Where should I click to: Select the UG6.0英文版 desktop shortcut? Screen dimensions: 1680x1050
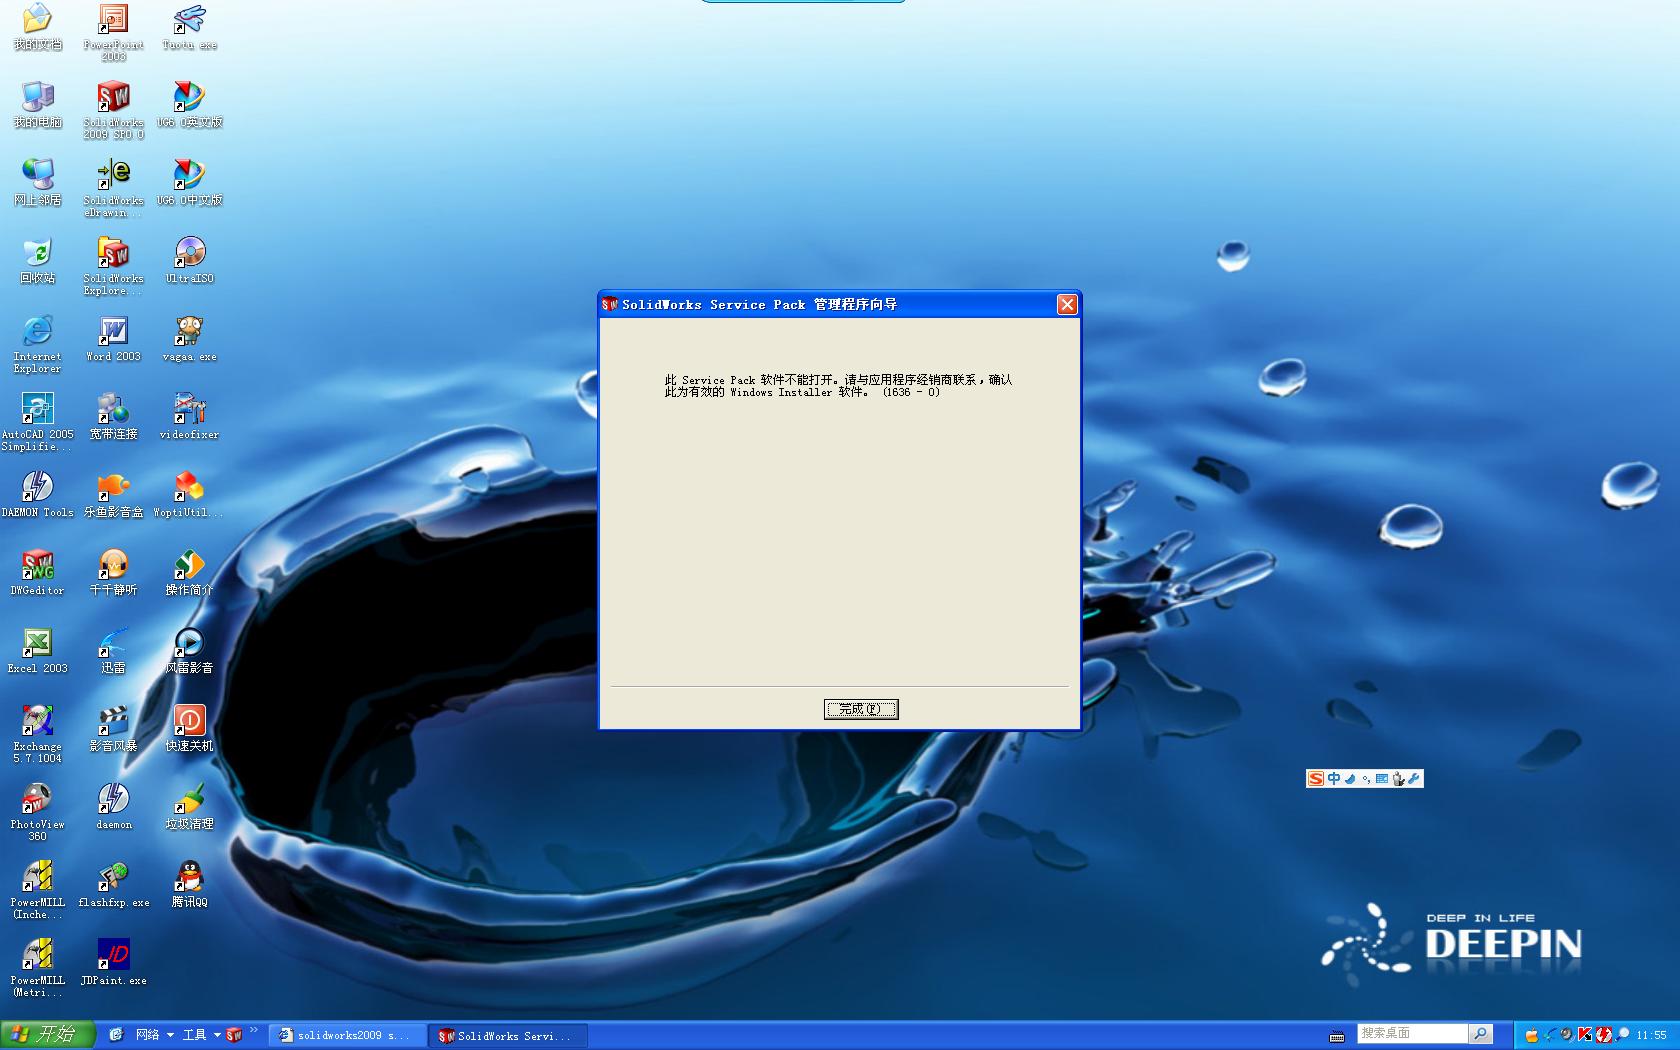pyautogui.click(x=189, y=105)
